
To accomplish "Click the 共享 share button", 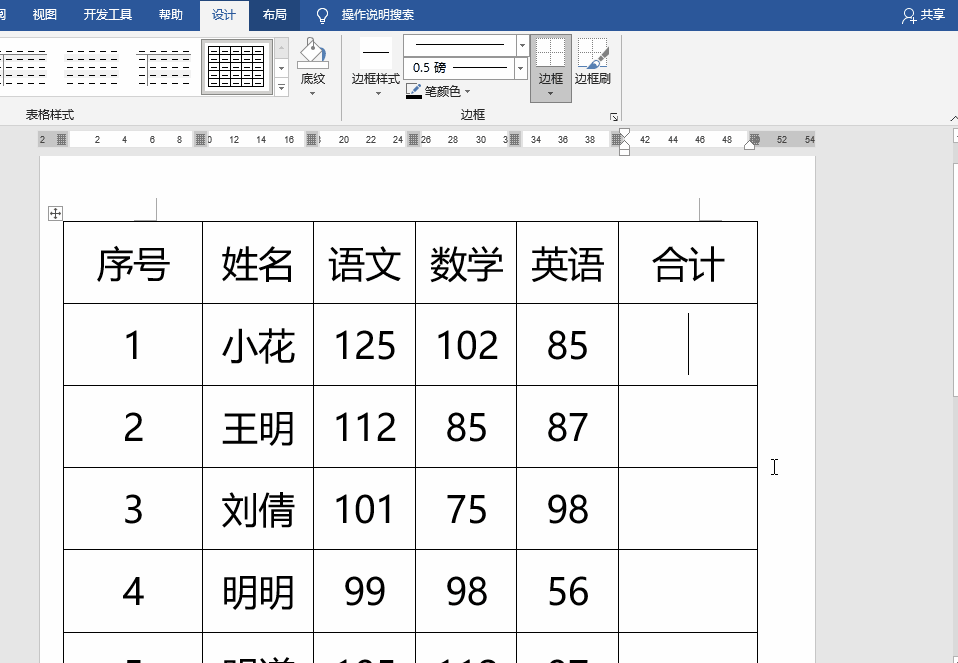I will coord(923,15).
